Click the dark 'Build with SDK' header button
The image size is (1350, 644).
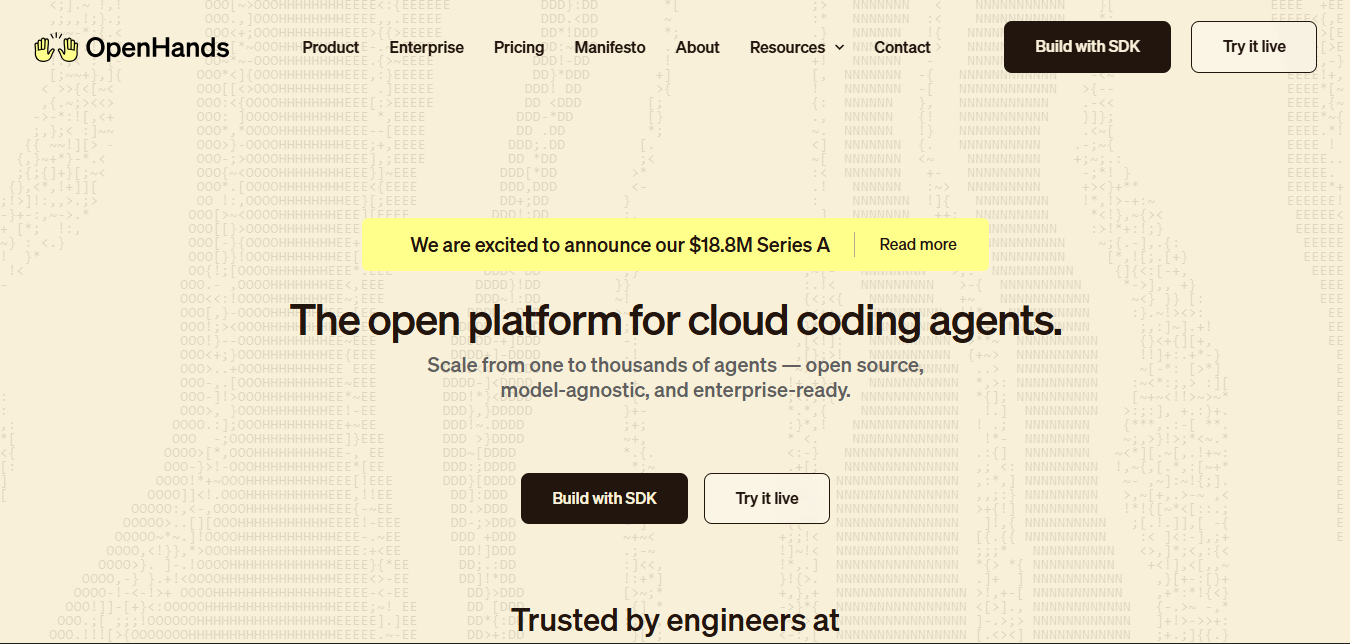(1087, 46)
